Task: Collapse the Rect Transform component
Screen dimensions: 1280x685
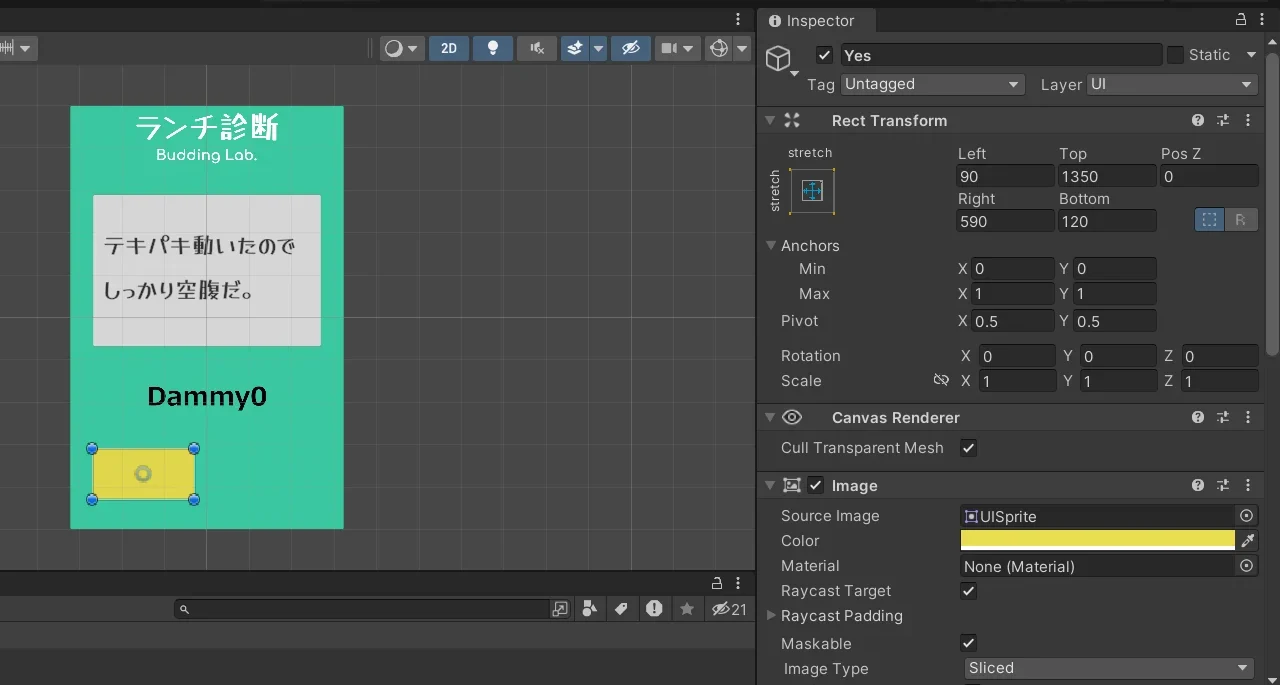Action: 770,120
